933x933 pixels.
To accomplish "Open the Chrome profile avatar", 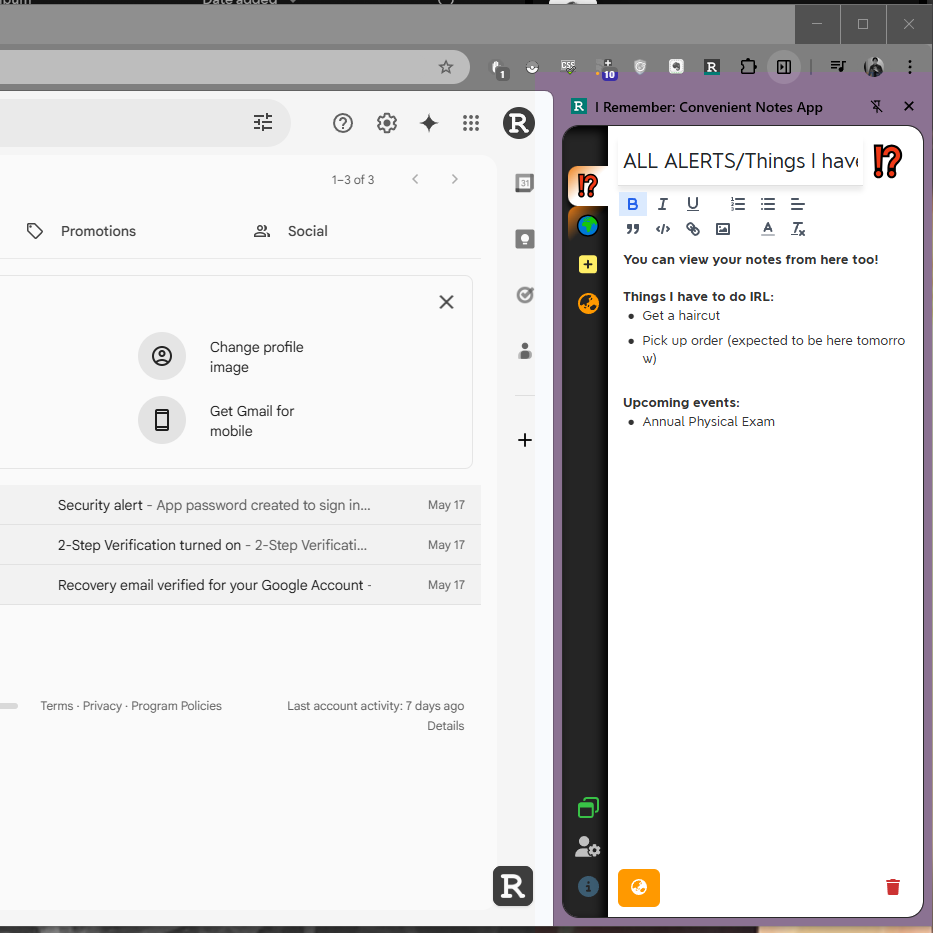I will click(x=873, y=67).
